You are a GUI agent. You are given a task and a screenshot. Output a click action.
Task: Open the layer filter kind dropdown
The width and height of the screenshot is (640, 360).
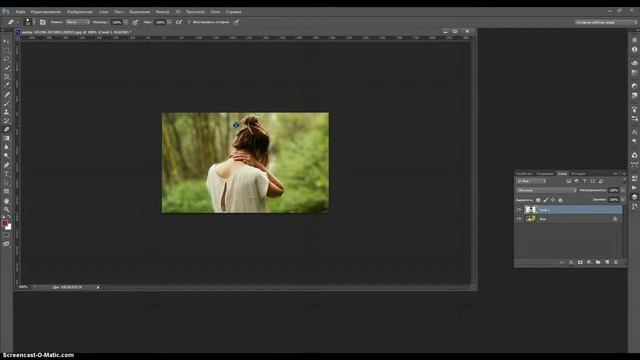[x=531, y=181]
